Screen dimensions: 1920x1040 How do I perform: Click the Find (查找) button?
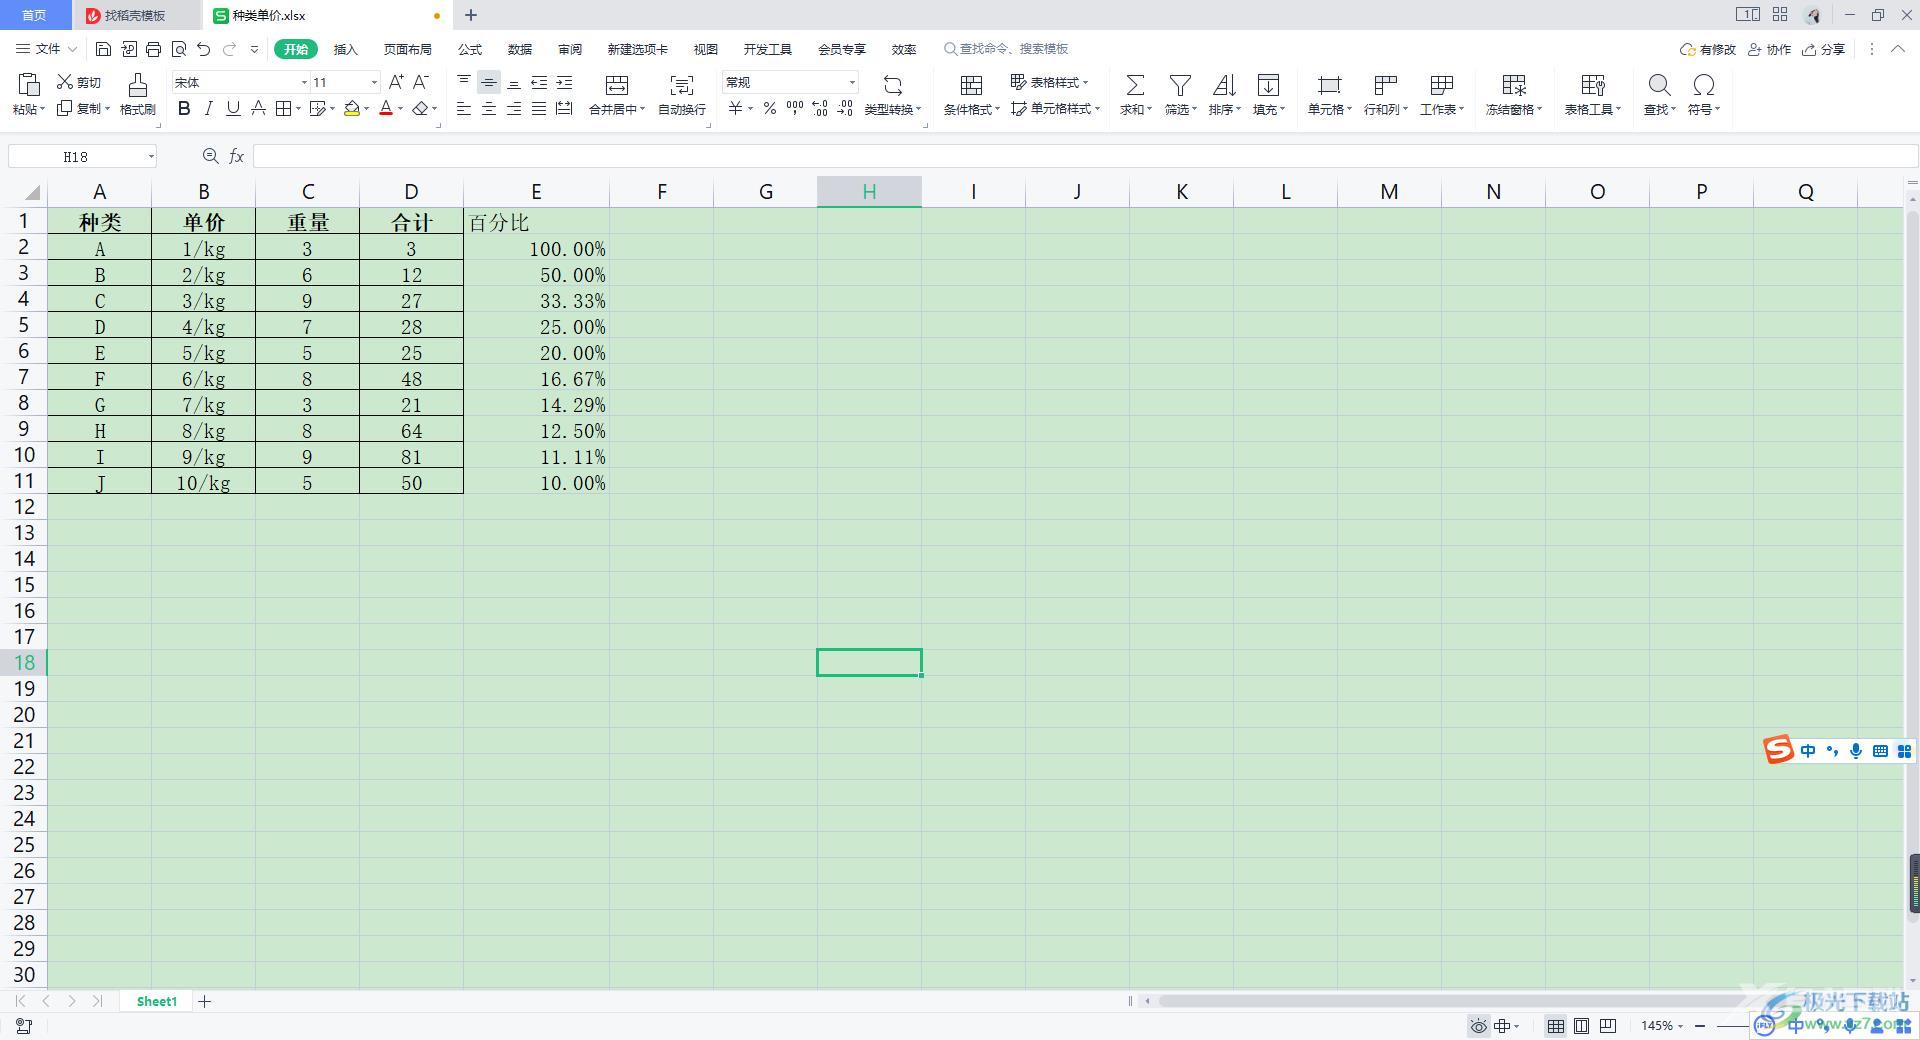[1660, 95]
